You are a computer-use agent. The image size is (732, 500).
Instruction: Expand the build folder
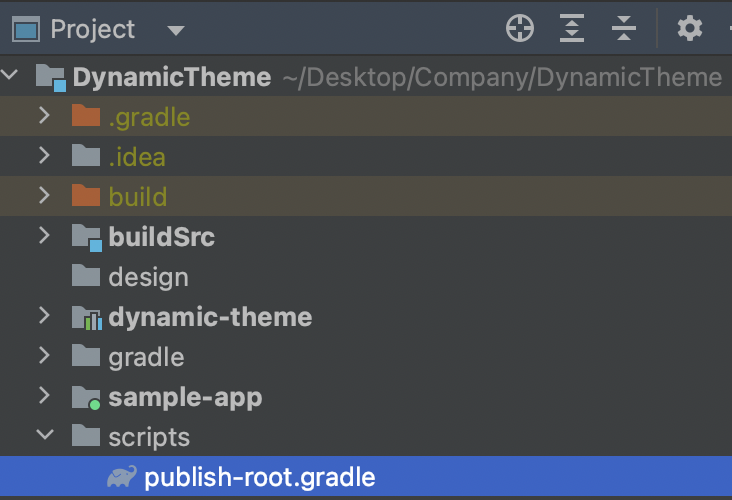pos(44,195)
